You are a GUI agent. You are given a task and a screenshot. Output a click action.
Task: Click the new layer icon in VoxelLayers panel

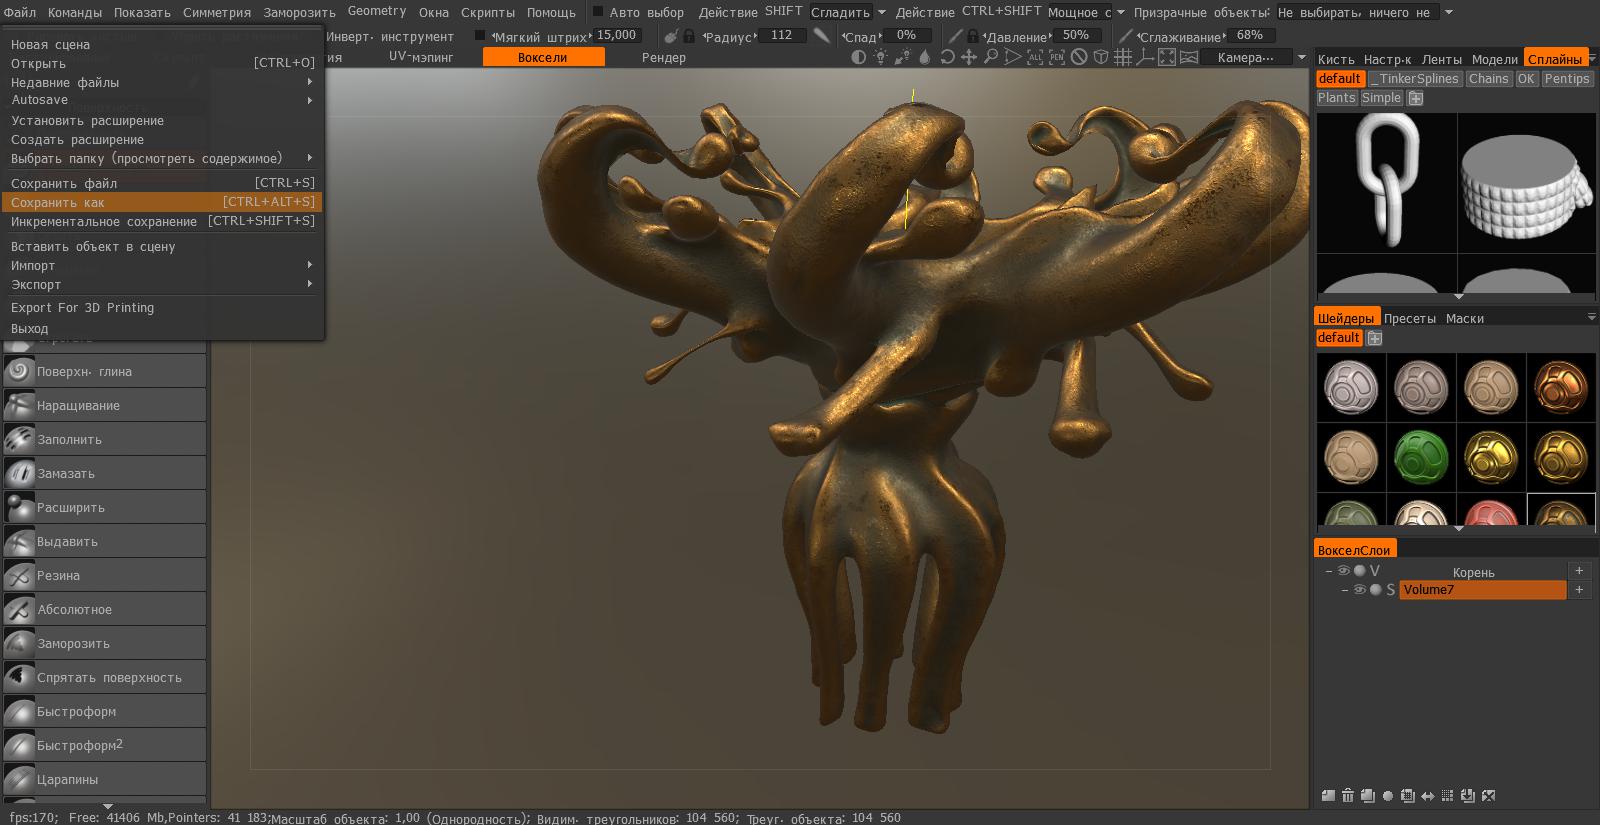[1328, 796]
